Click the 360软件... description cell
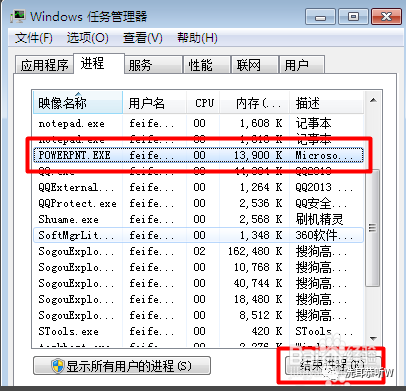Screen dimensions: 406x391 (324, 235)
